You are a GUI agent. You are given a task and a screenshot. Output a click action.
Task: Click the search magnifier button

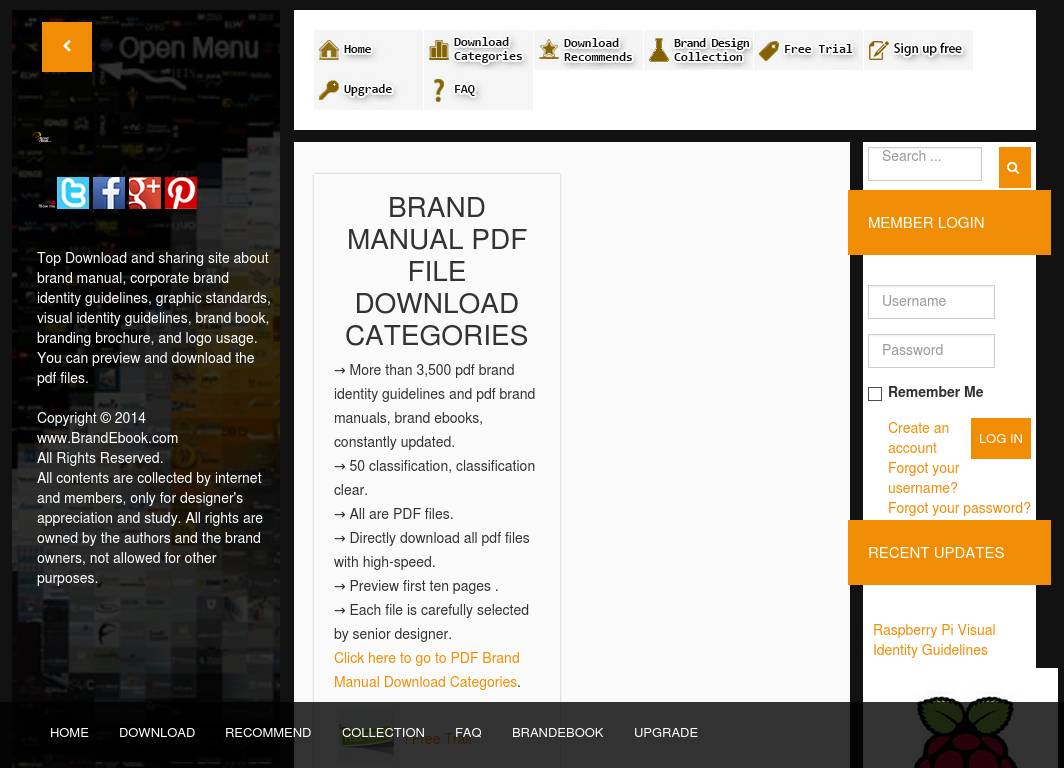(x=1013, y=168)
